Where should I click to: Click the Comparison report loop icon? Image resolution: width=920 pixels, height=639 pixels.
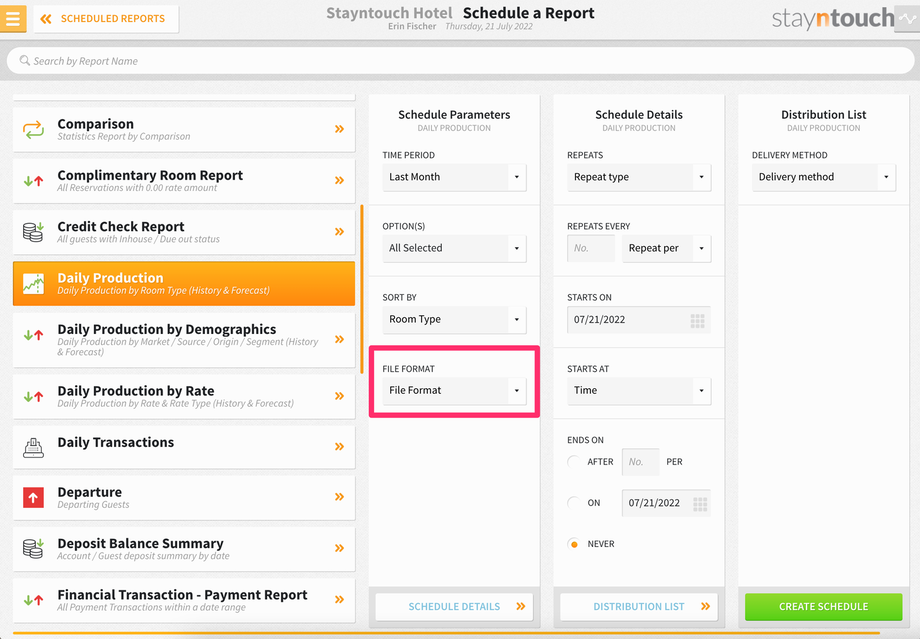[33, 129]
